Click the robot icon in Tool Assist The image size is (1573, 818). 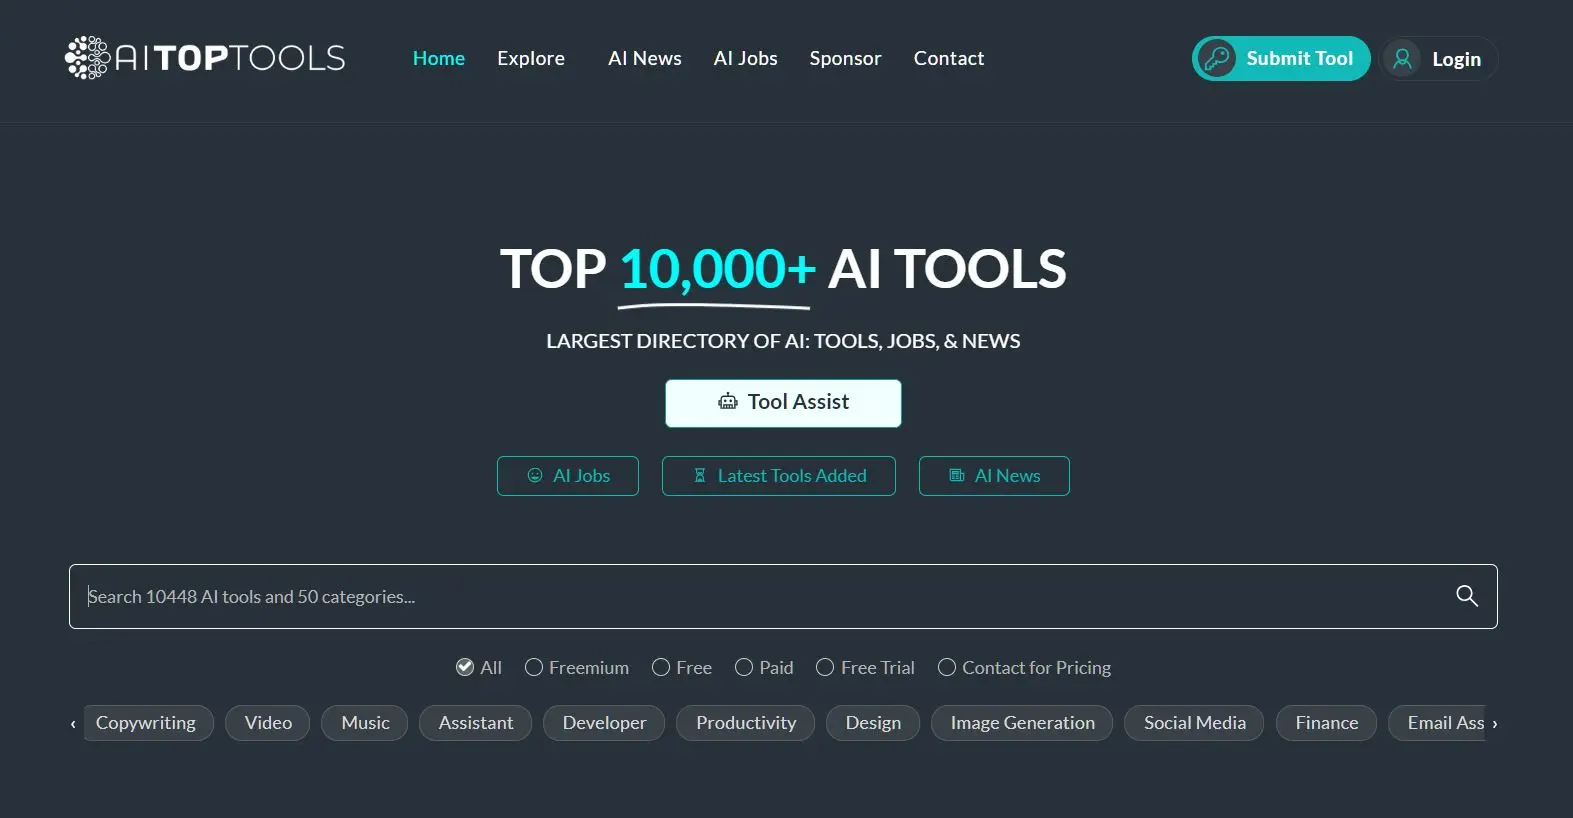pyautogui.click(x=728, y=402)
